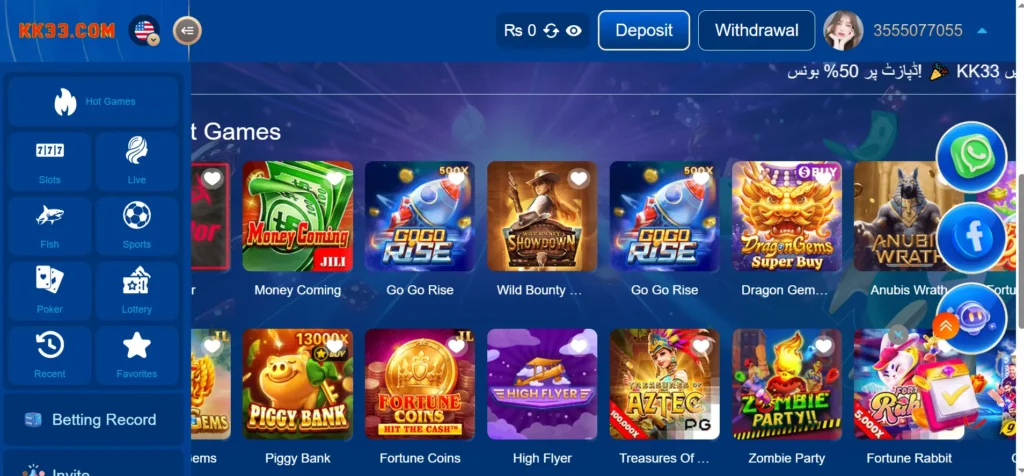Viewport: 1024px width, 476px height.
Task: Select Hot Games tab in sidebar
Action: tap(93, 102)
